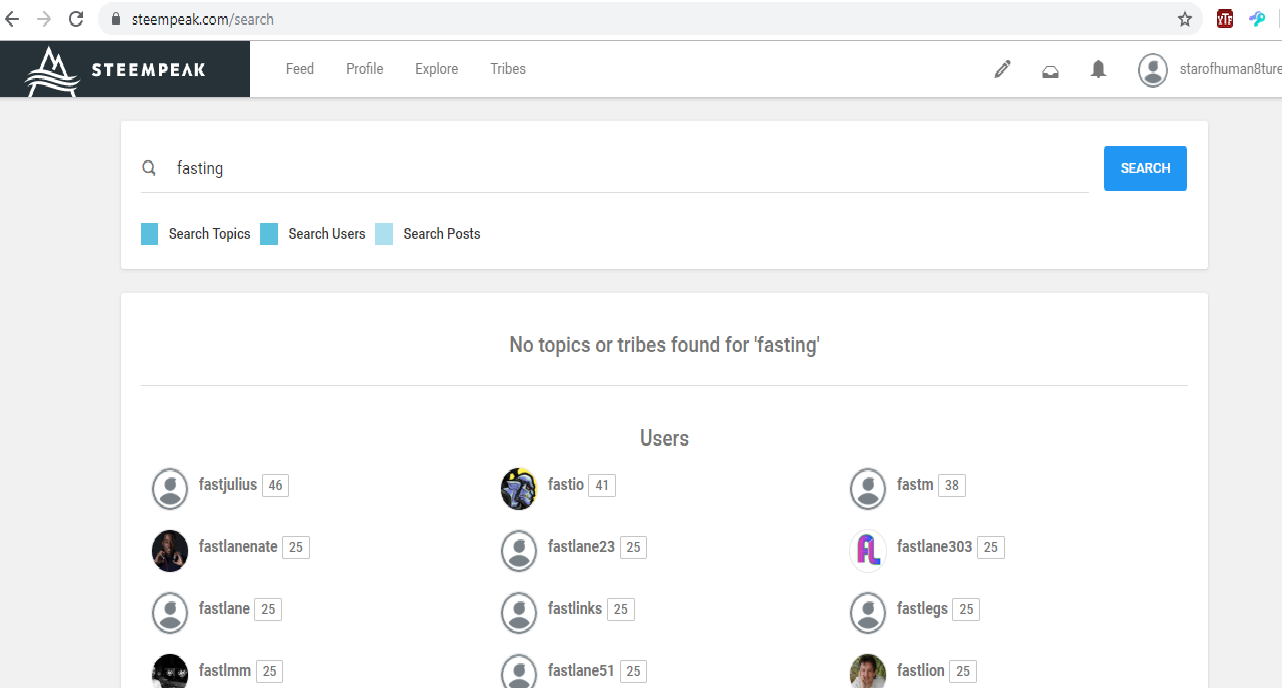
Task: Click the pencil compose post icon
Action: click(x=1002, y=69)
